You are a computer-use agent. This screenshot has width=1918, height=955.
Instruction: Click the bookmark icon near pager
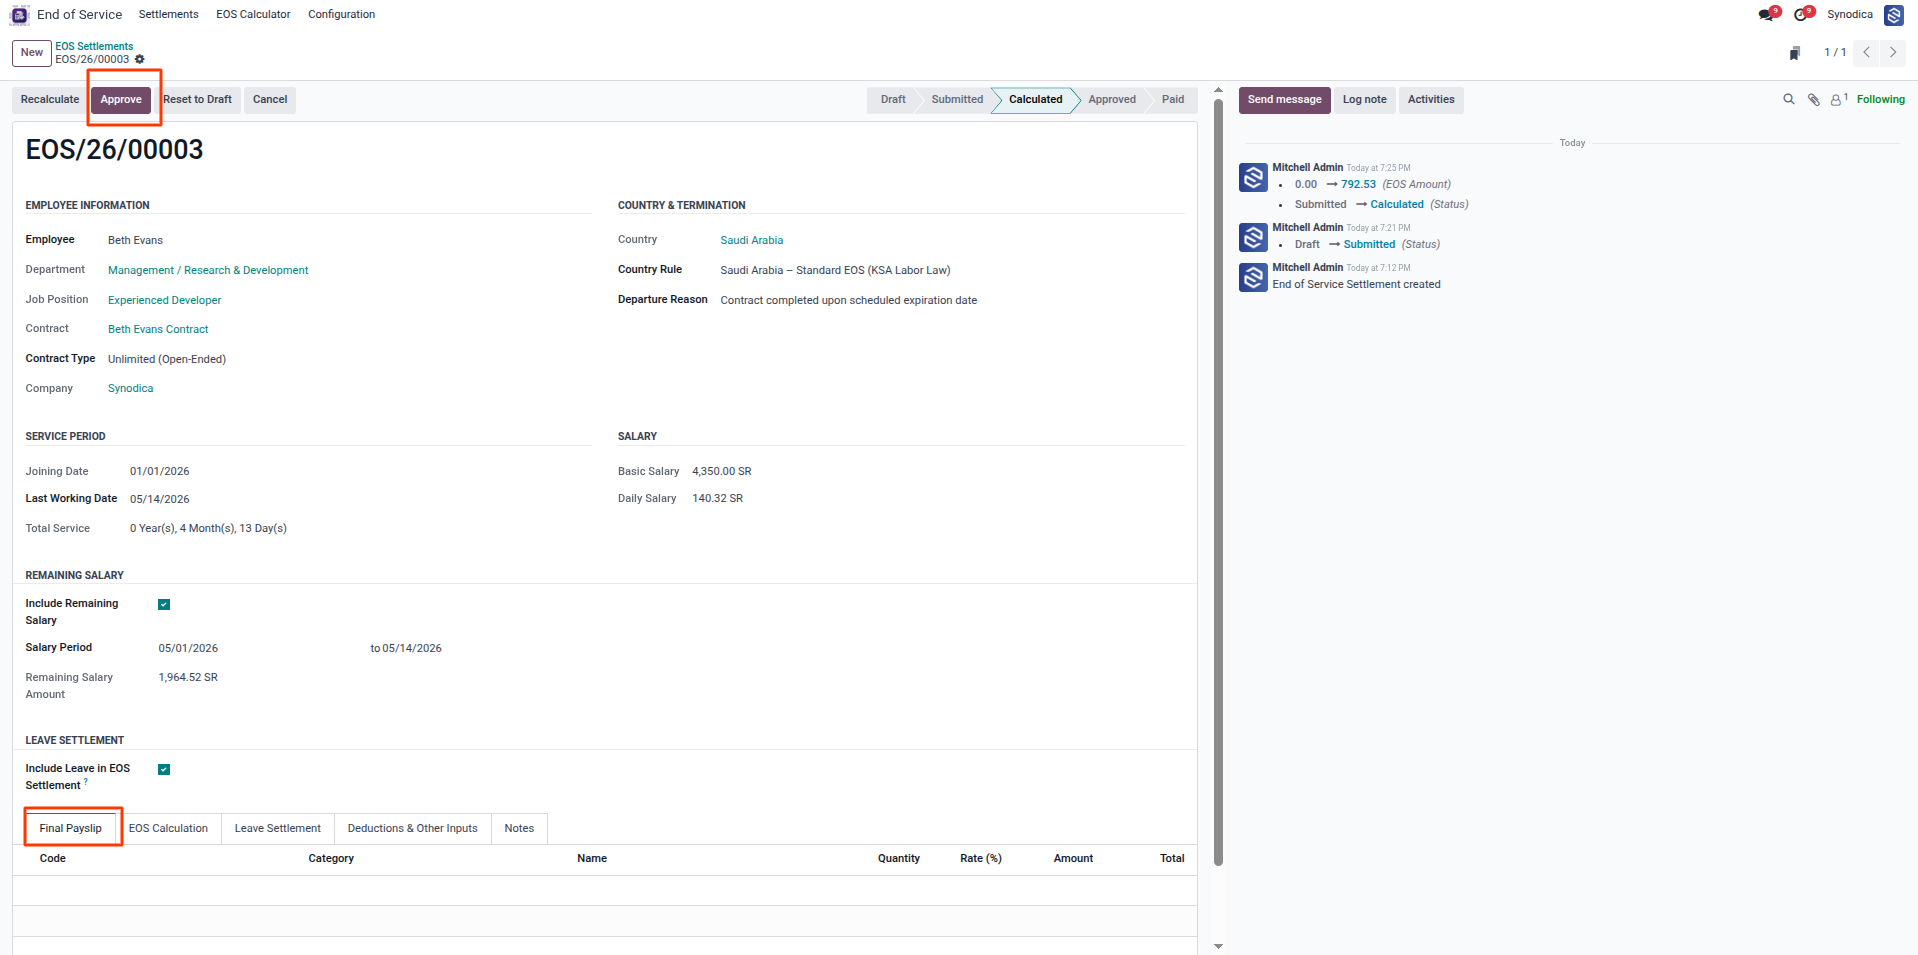pos(1795,53)
